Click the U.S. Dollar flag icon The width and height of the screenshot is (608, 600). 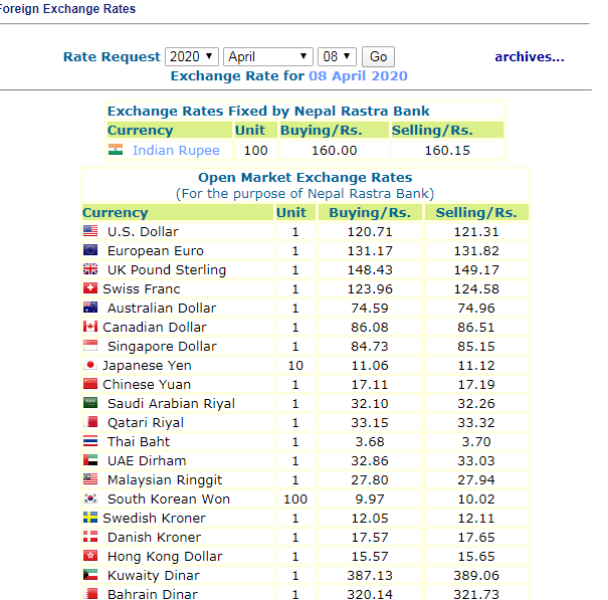click(x=90, y=232)
